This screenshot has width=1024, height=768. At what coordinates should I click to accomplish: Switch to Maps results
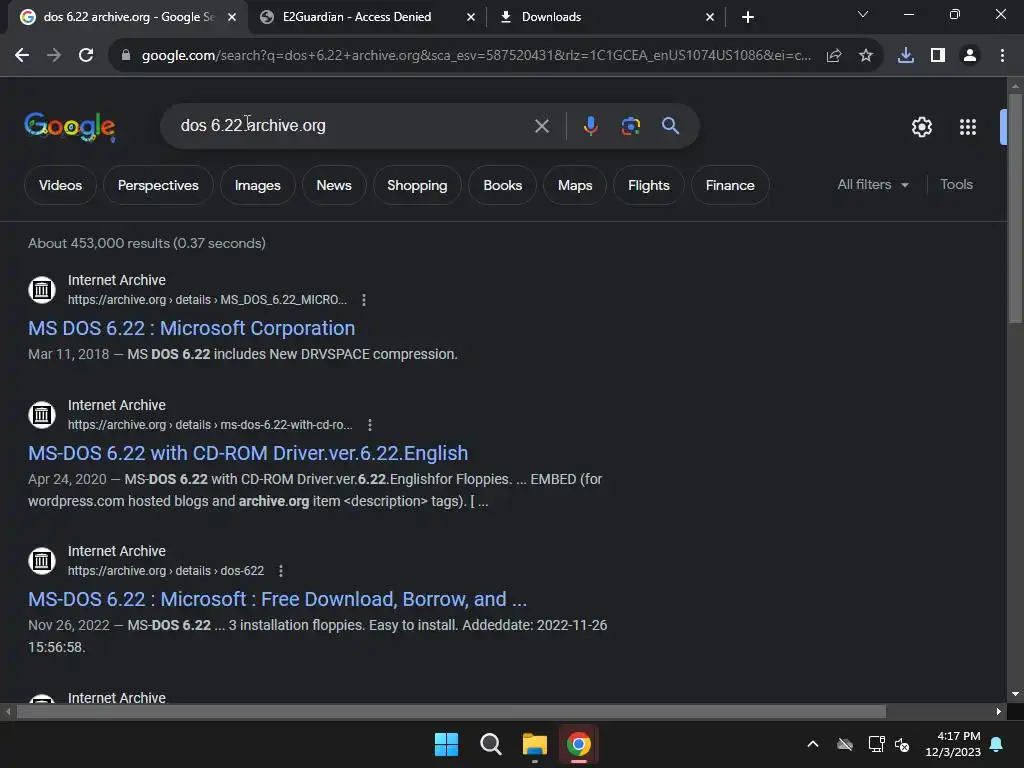(x=575, y=185)
